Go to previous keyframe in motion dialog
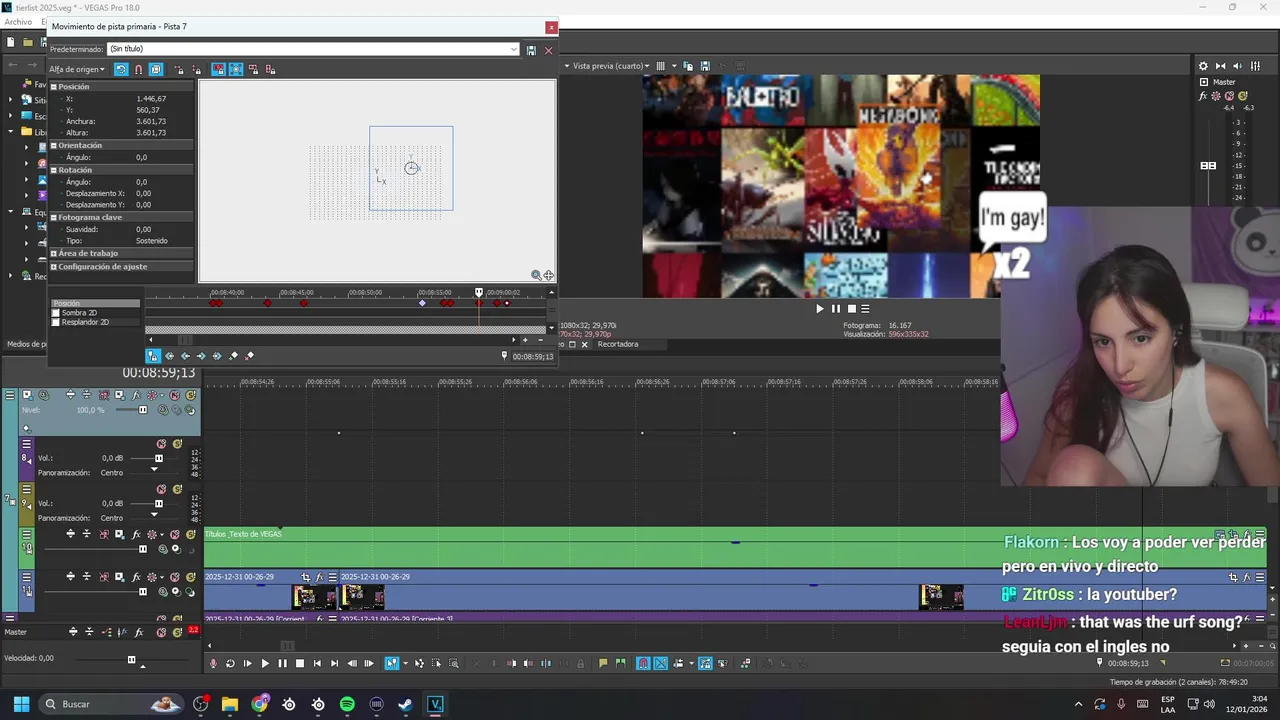 [x=185, y=356]
